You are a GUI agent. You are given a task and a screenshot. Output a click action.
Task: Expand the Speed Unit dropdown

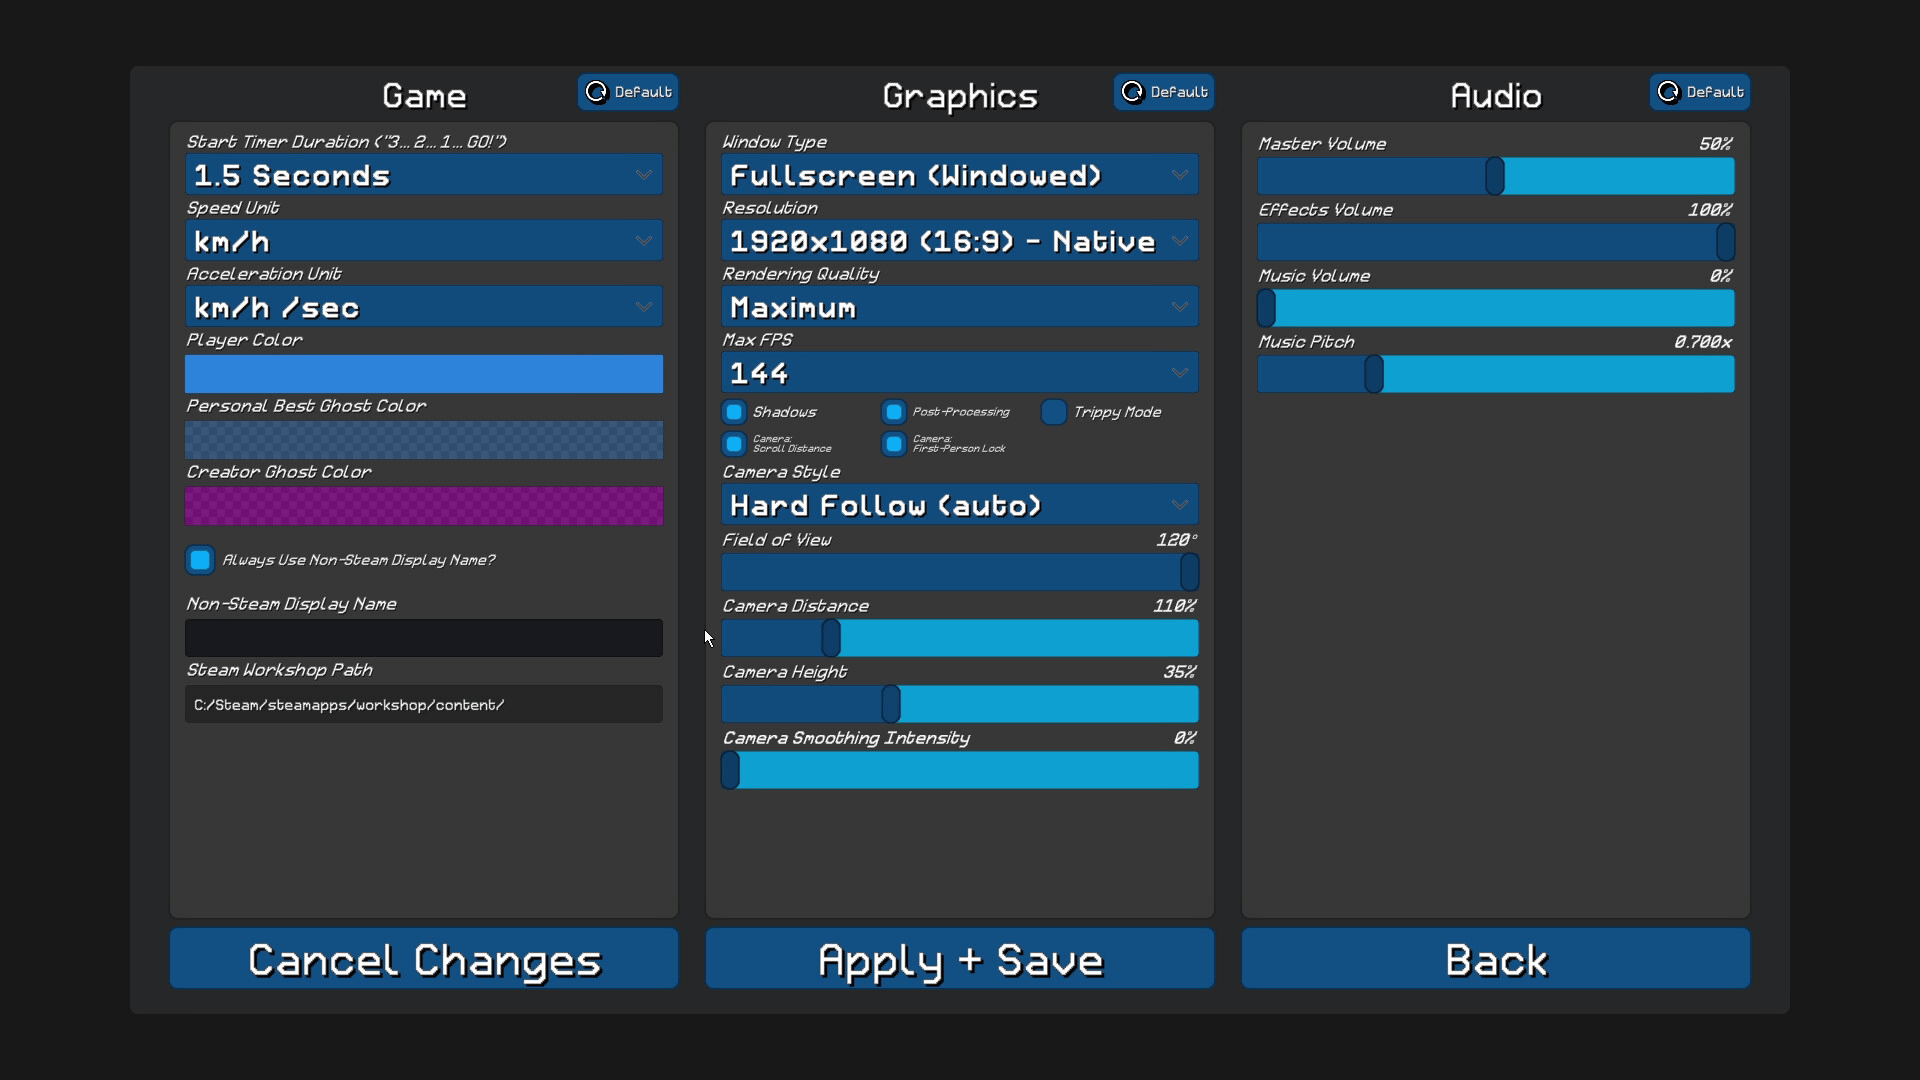pos(424,241)
